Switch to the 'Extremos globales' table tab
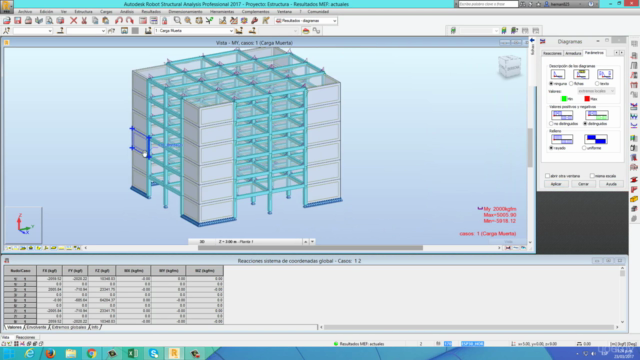This screenshot has width=640, height=360. click(x=69, y=327)
